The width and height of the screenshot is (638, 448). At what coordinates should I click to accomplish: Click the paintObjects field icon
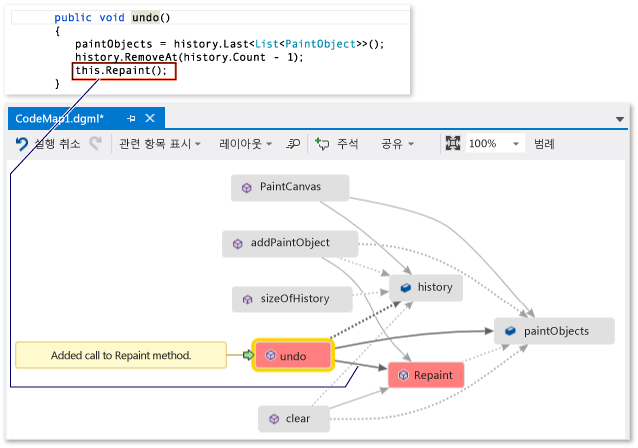pos(510,331)
